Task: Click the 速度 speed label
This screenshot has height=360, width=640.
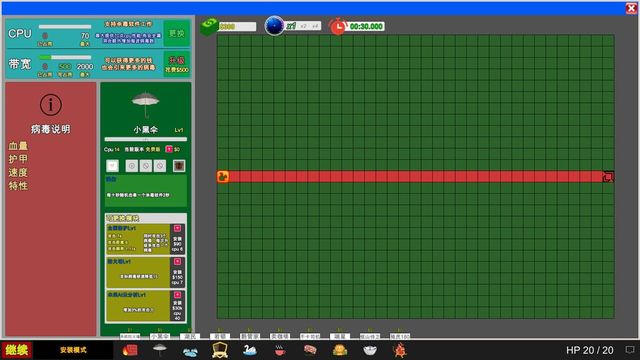Action: tap(18, 172)
